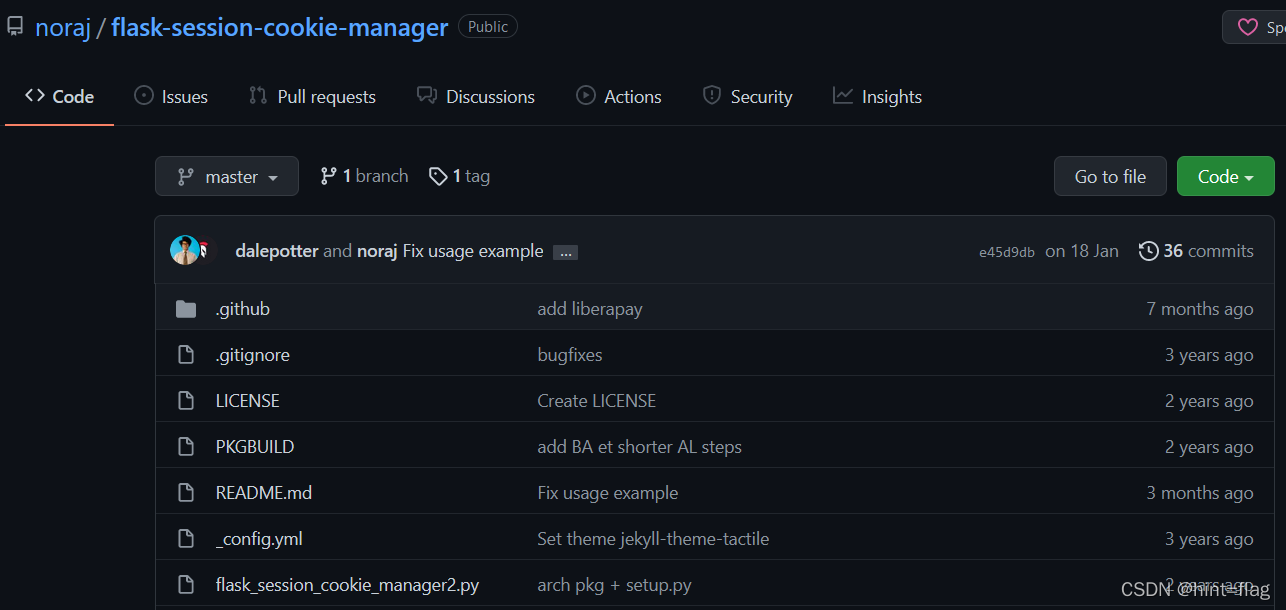
Task: Expand commit details ellipsis button
Action: coord(565,253)
